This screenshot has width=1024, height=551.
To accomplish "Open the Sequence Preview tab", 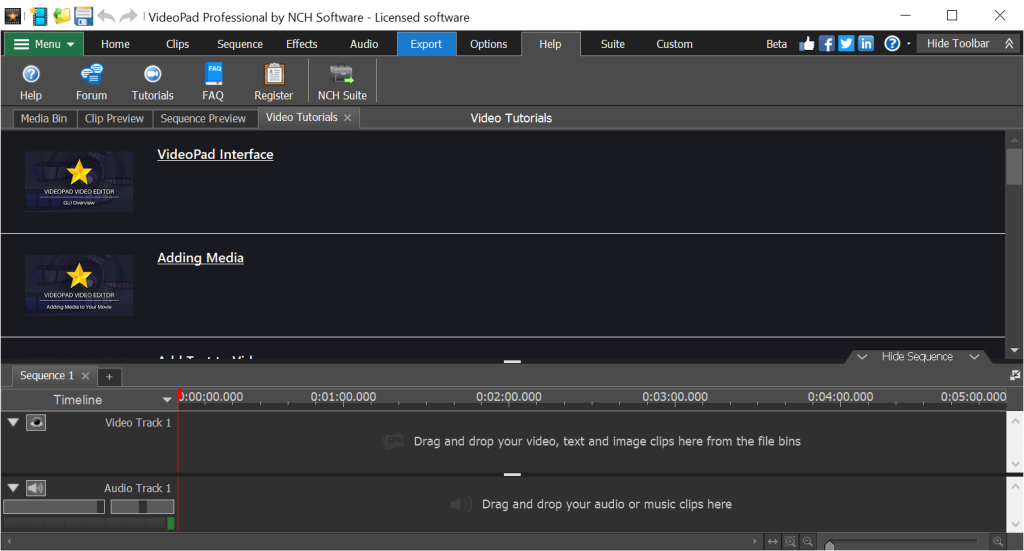I will 203,118.
